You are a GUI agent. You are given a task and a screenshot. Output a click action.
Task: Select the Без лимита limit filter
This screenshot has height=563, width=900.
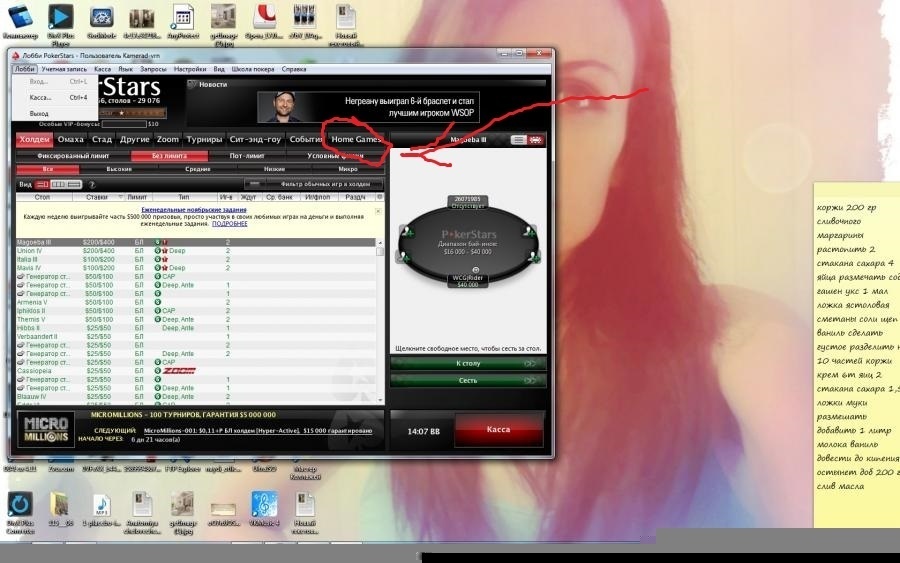tap(169, 156)
